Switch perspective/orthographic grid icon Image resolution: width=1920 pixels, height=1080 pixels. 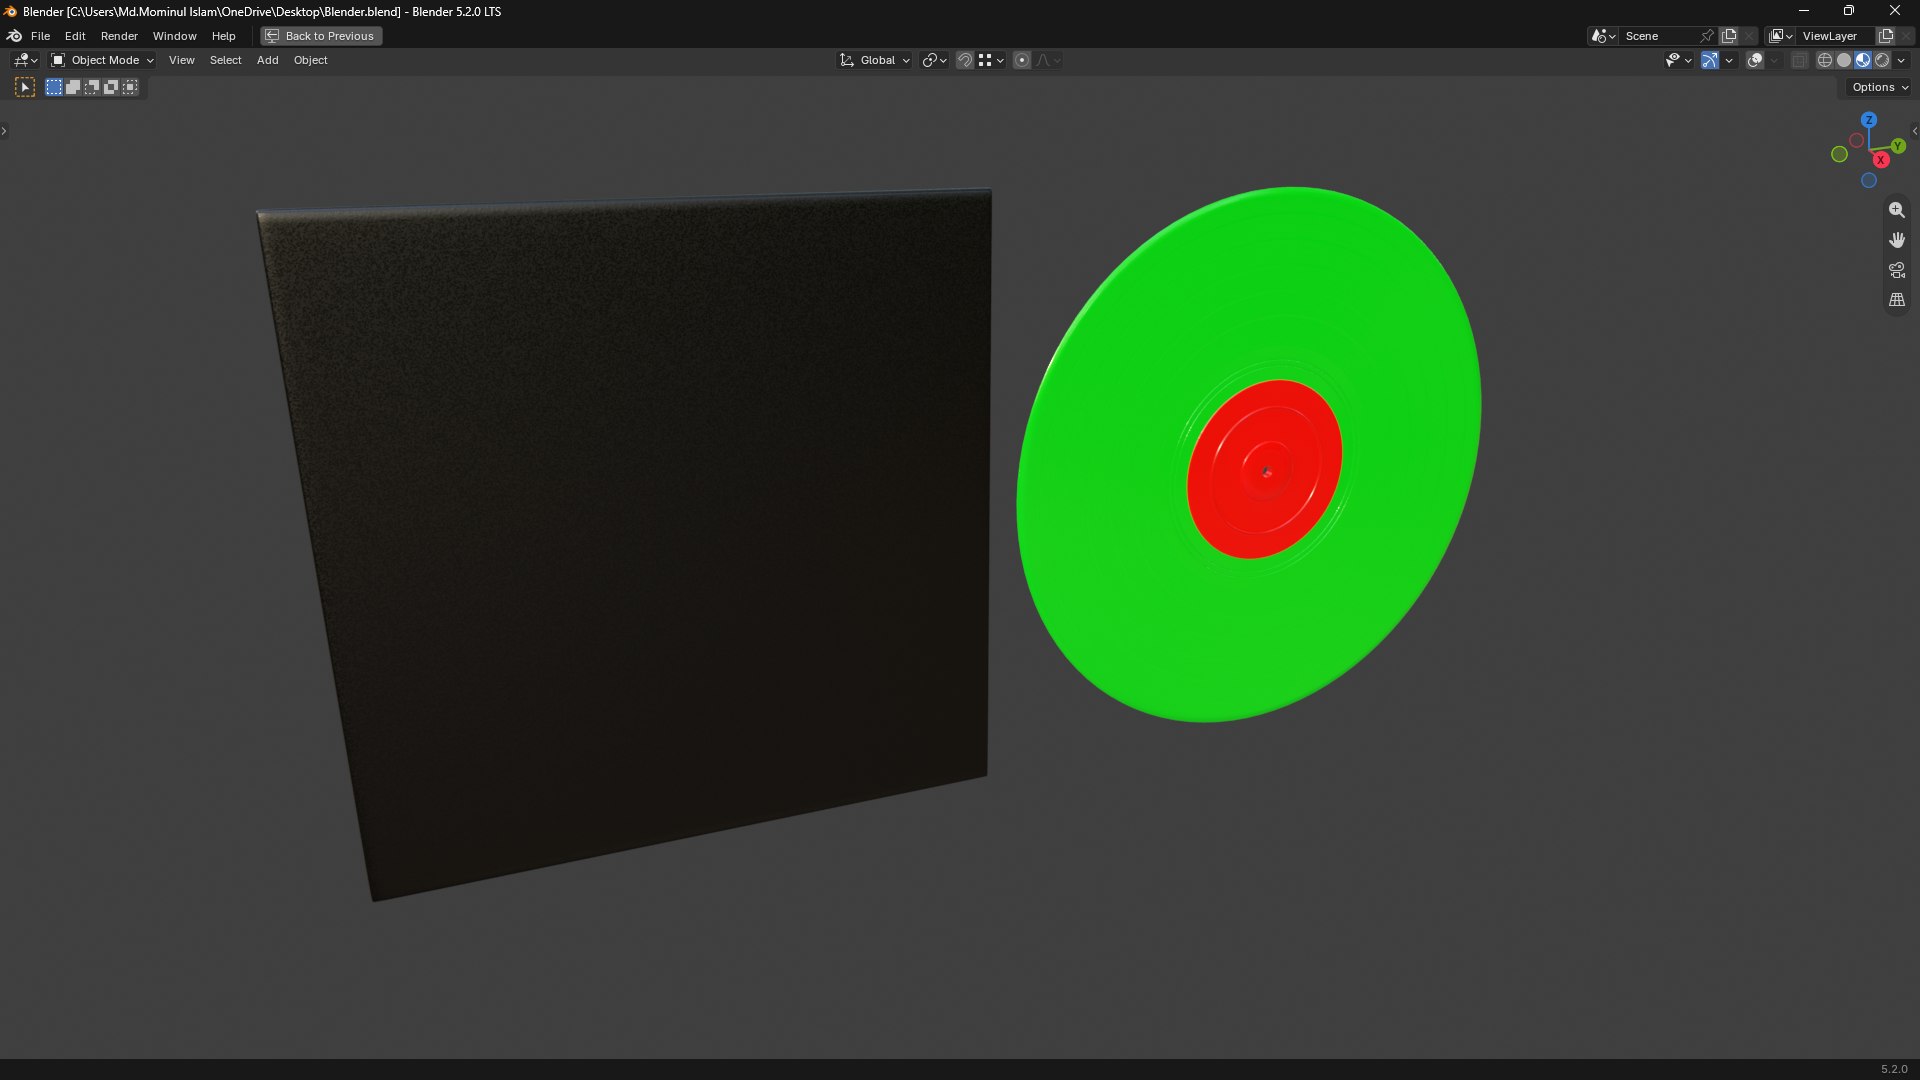click(x=1896, y=300)
